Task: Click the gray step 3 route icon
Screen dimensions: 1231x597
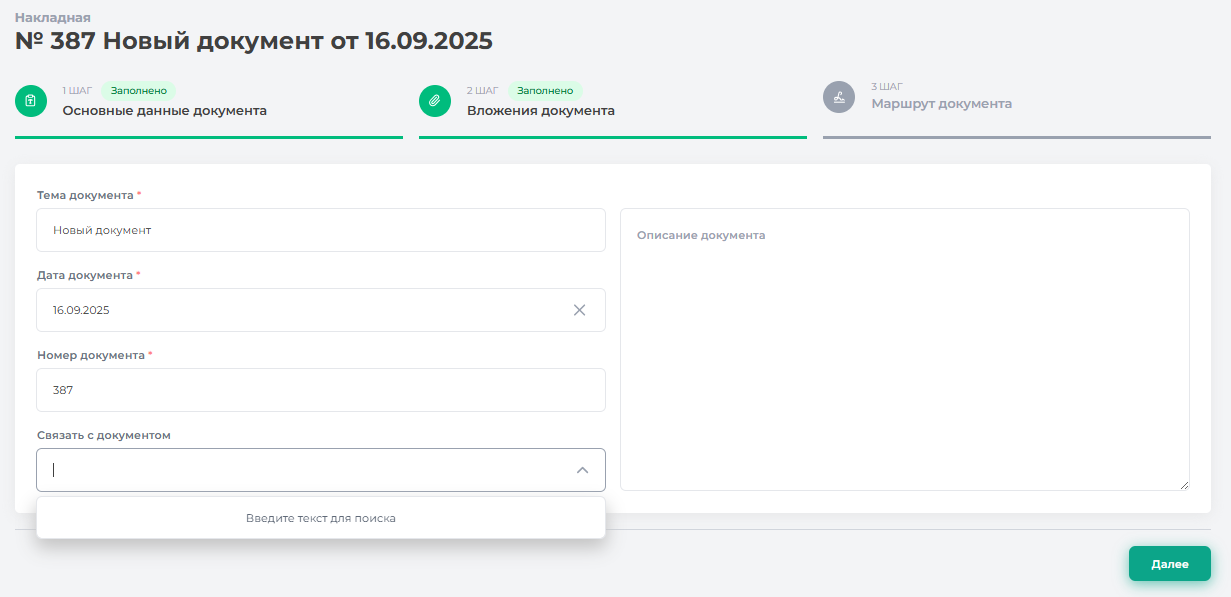Action: (839, 97)
